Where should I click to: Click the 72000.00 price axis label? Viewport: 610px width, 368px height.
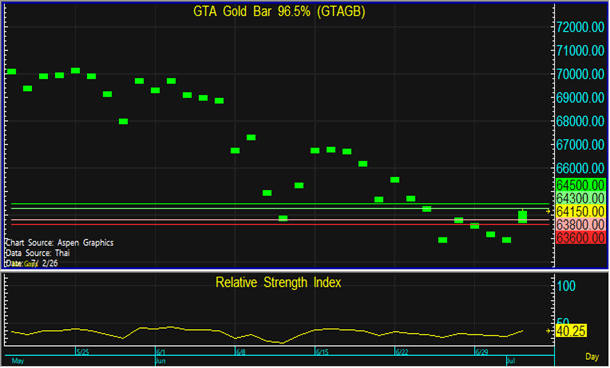click(x=580, y=27)
